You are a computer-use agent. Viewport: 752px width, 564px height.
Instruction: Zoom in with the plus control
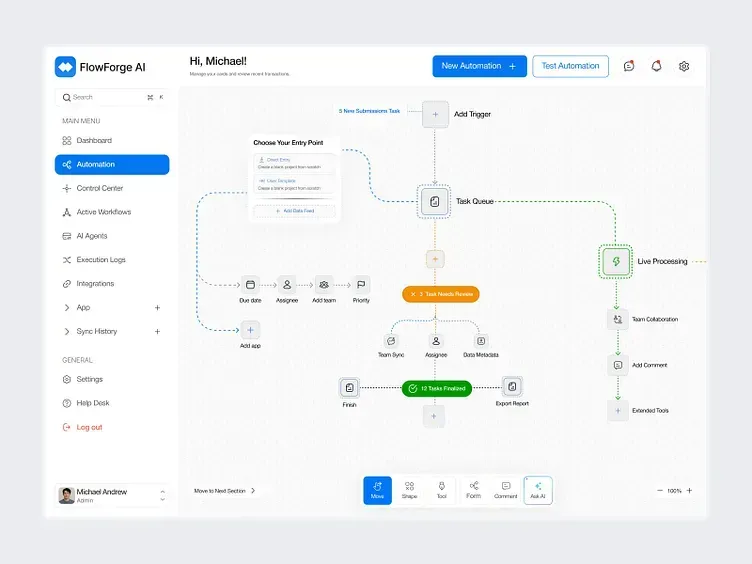click(689, 491)
